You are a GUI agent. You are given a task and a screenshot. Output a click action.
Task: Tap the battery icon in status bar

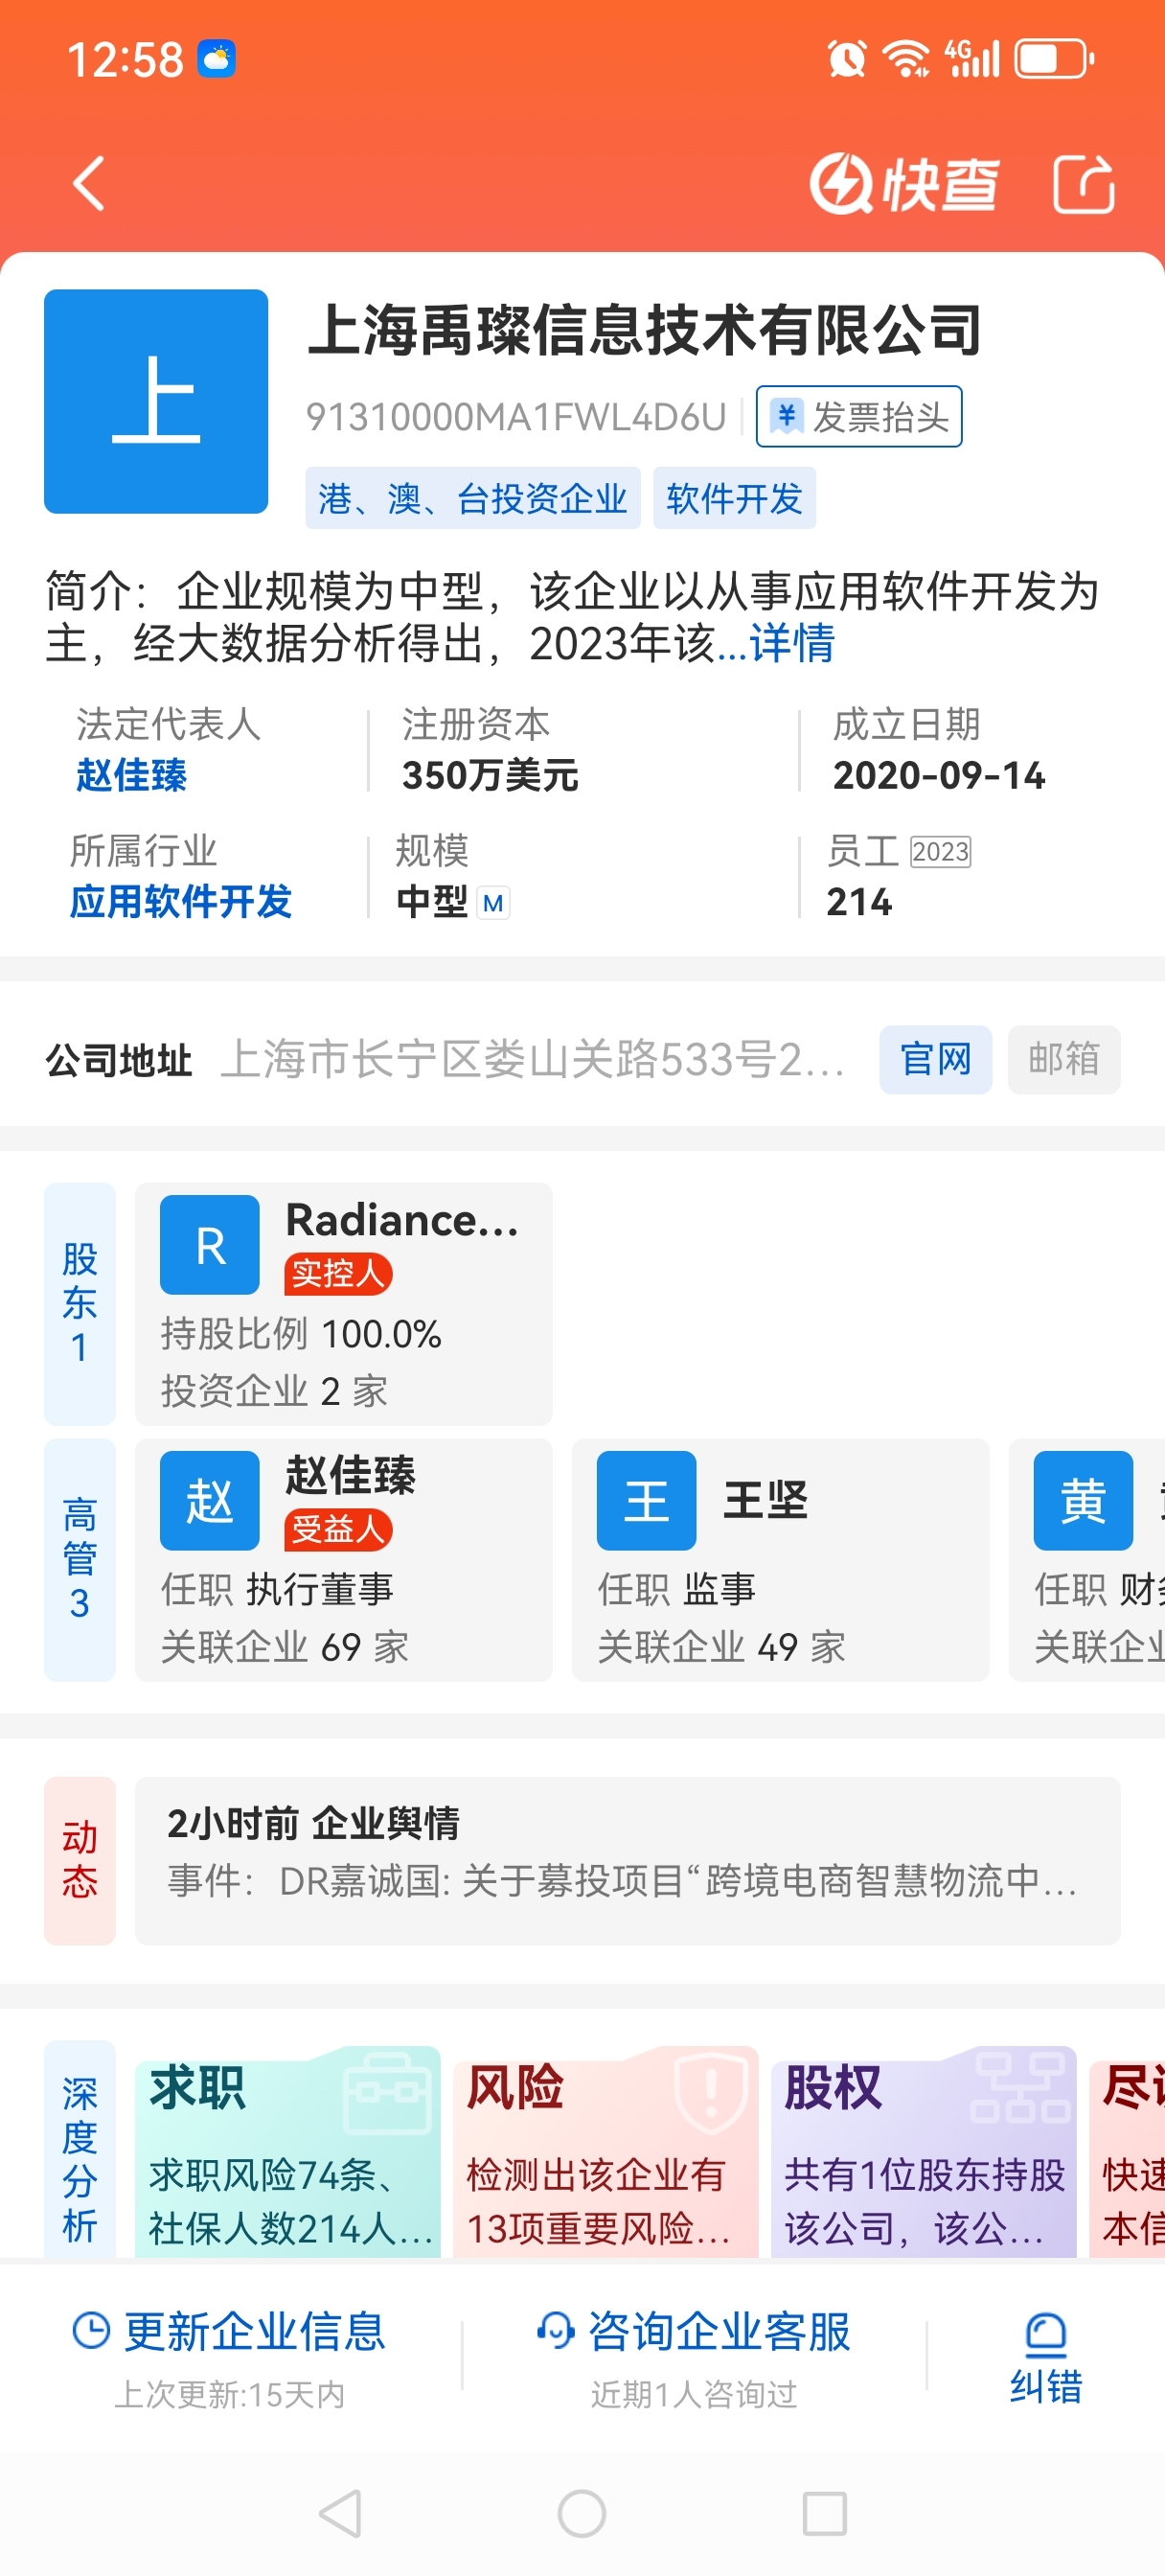[1055, 59]
